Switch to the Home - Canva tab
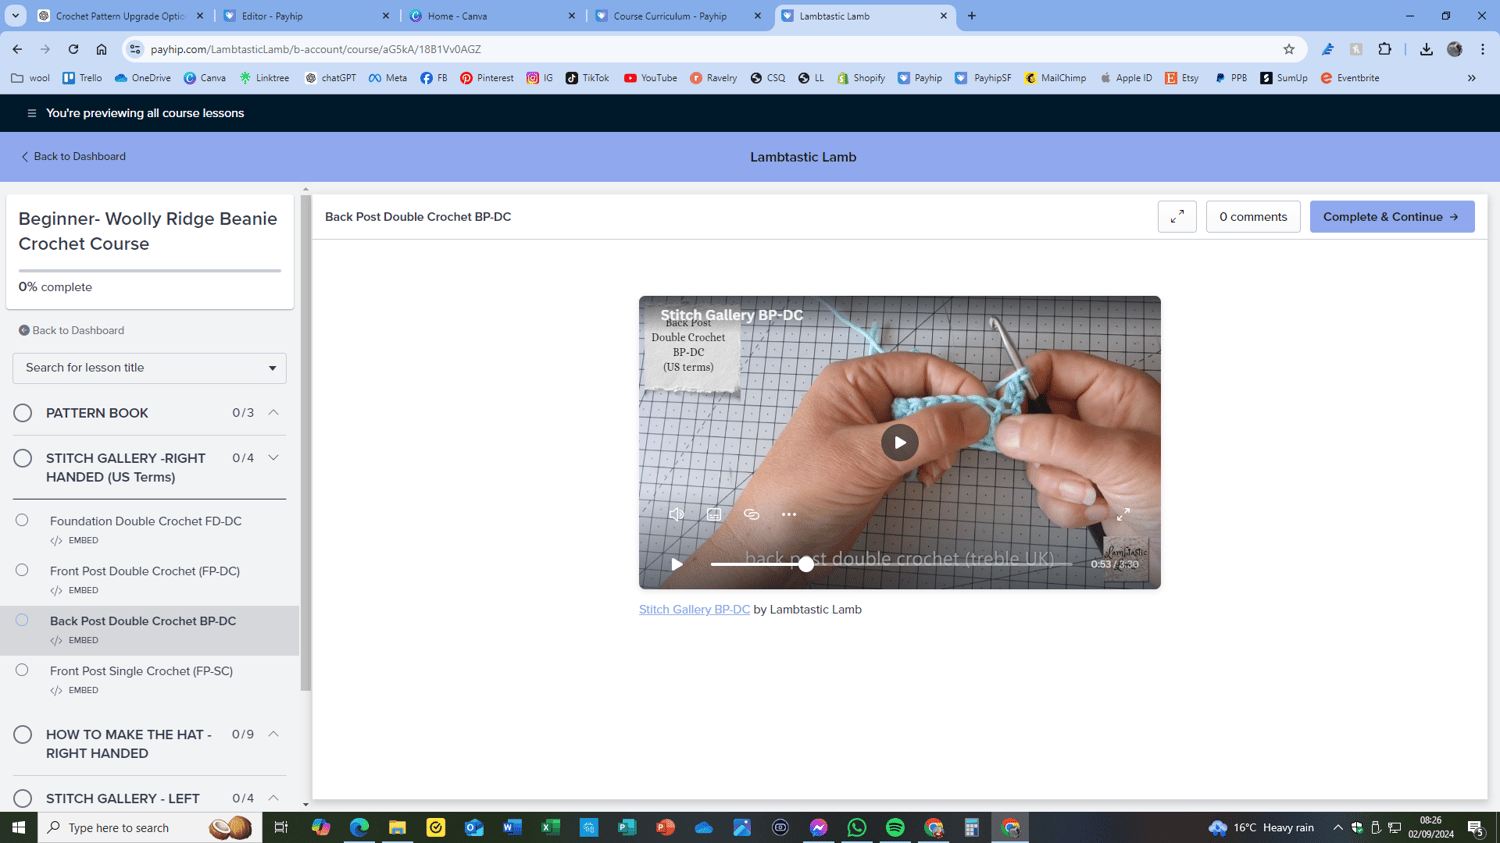Image resolution: width=1500 pixels, height=843 pixels. pos(492,16)
